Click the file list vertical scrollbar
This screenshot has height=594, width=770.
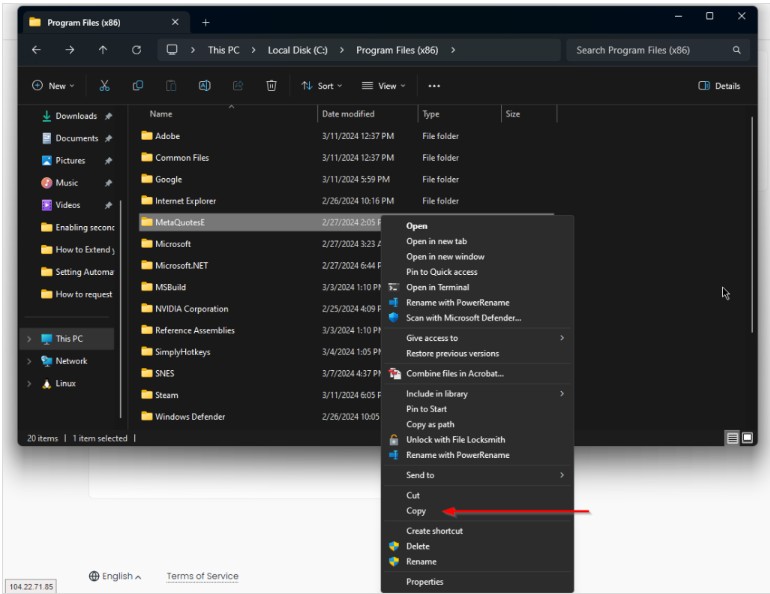point(752,224)
